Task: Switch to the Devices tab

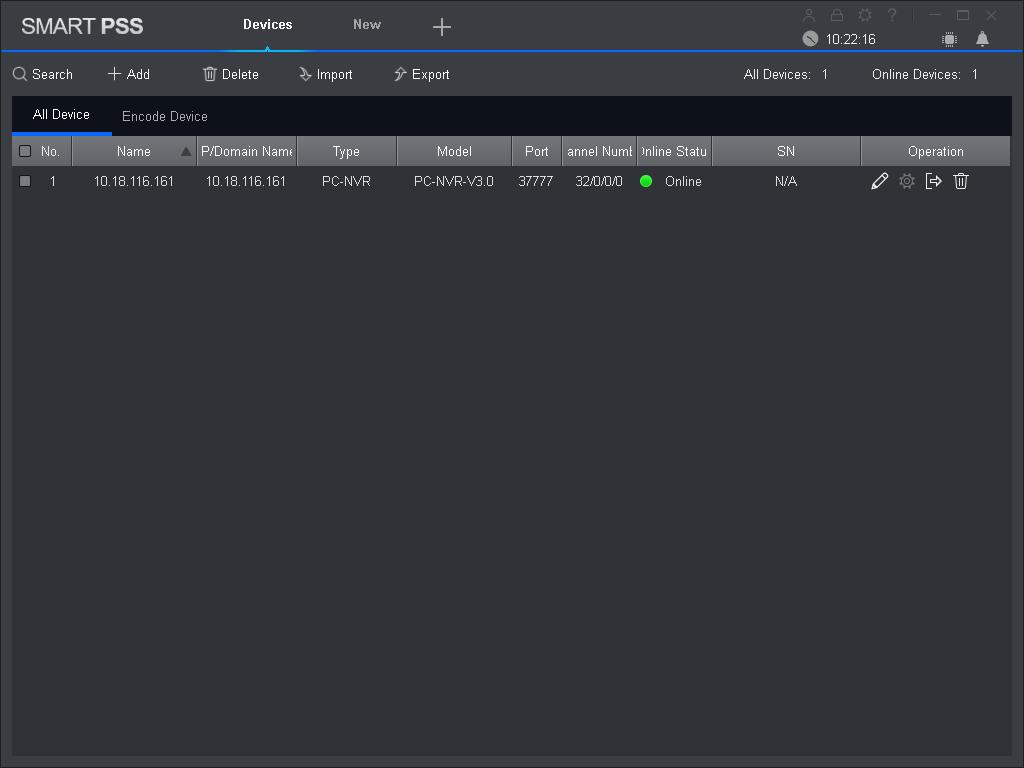Action: pyautogui.click(x=268, y=24)
